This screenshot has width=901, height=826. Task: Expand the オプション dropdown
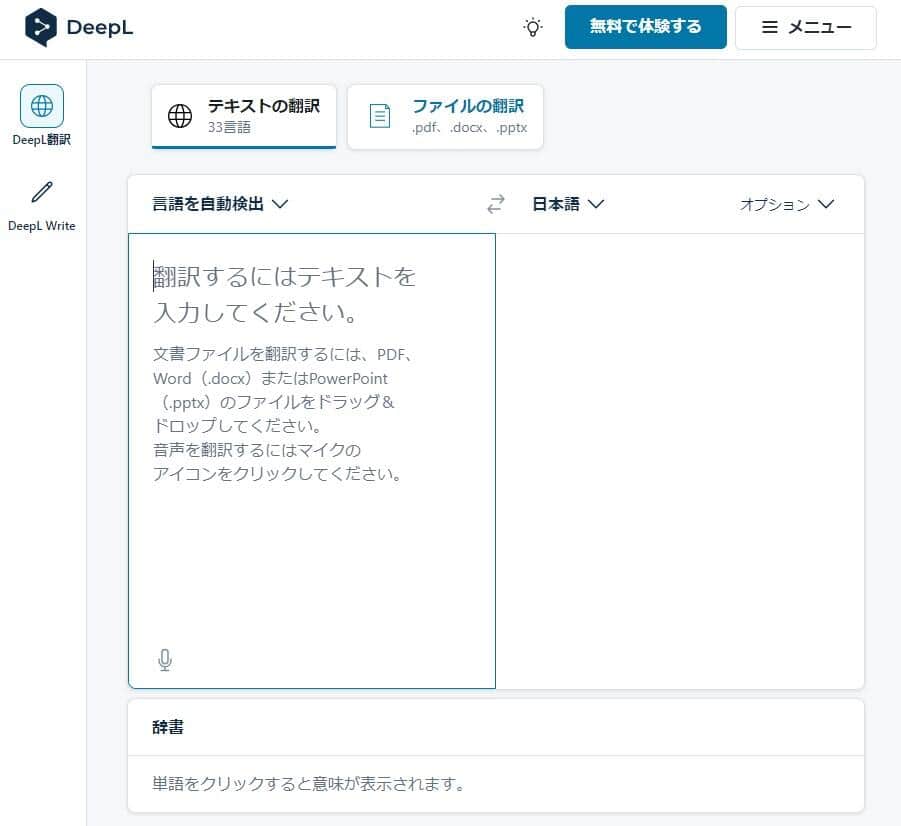[x=786, y=204]
